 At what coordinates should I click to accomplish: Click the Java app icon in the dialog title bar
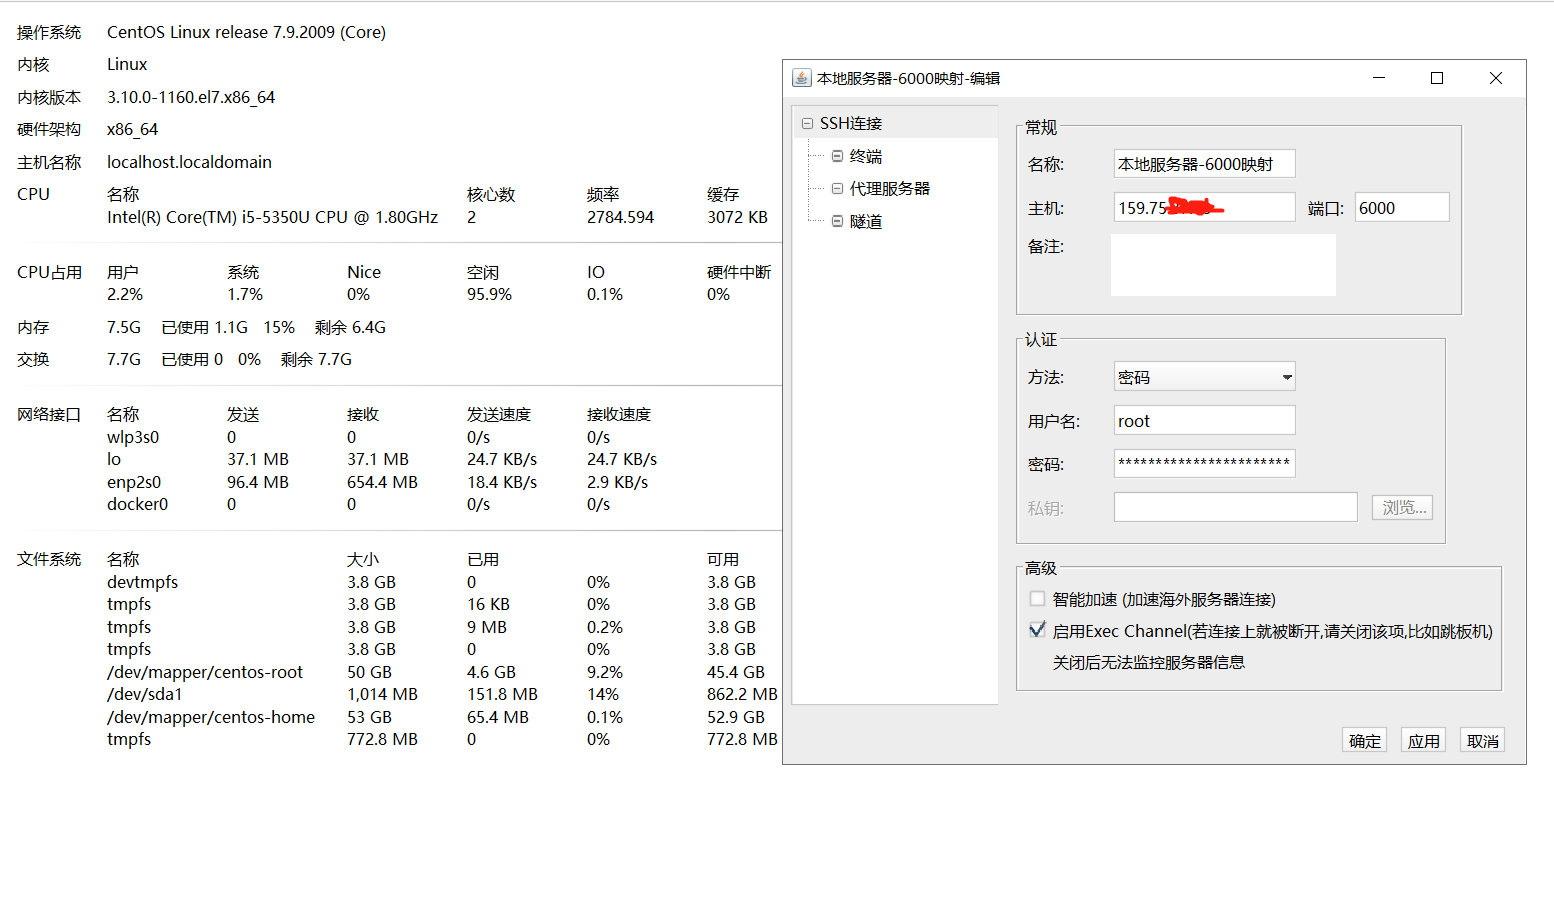(801, 78)
